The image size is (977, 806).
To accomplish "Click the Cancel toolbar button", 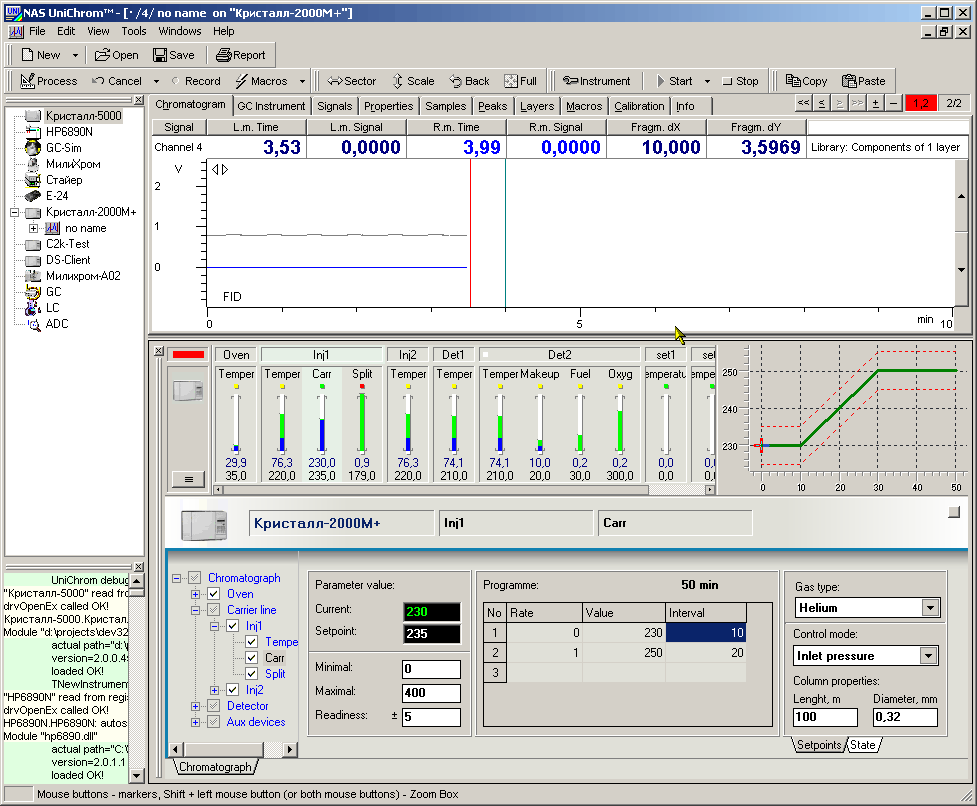I will [x=117, y=81].
